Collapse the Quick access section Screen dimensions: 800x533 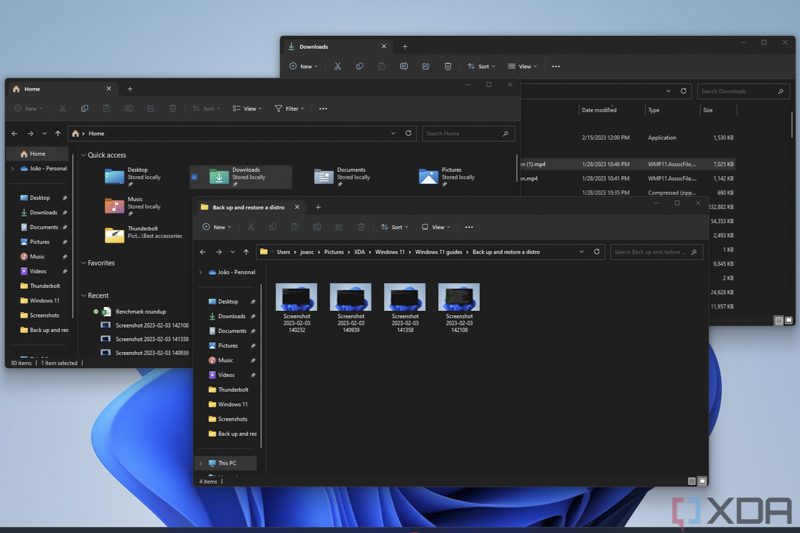pos(84,155)
